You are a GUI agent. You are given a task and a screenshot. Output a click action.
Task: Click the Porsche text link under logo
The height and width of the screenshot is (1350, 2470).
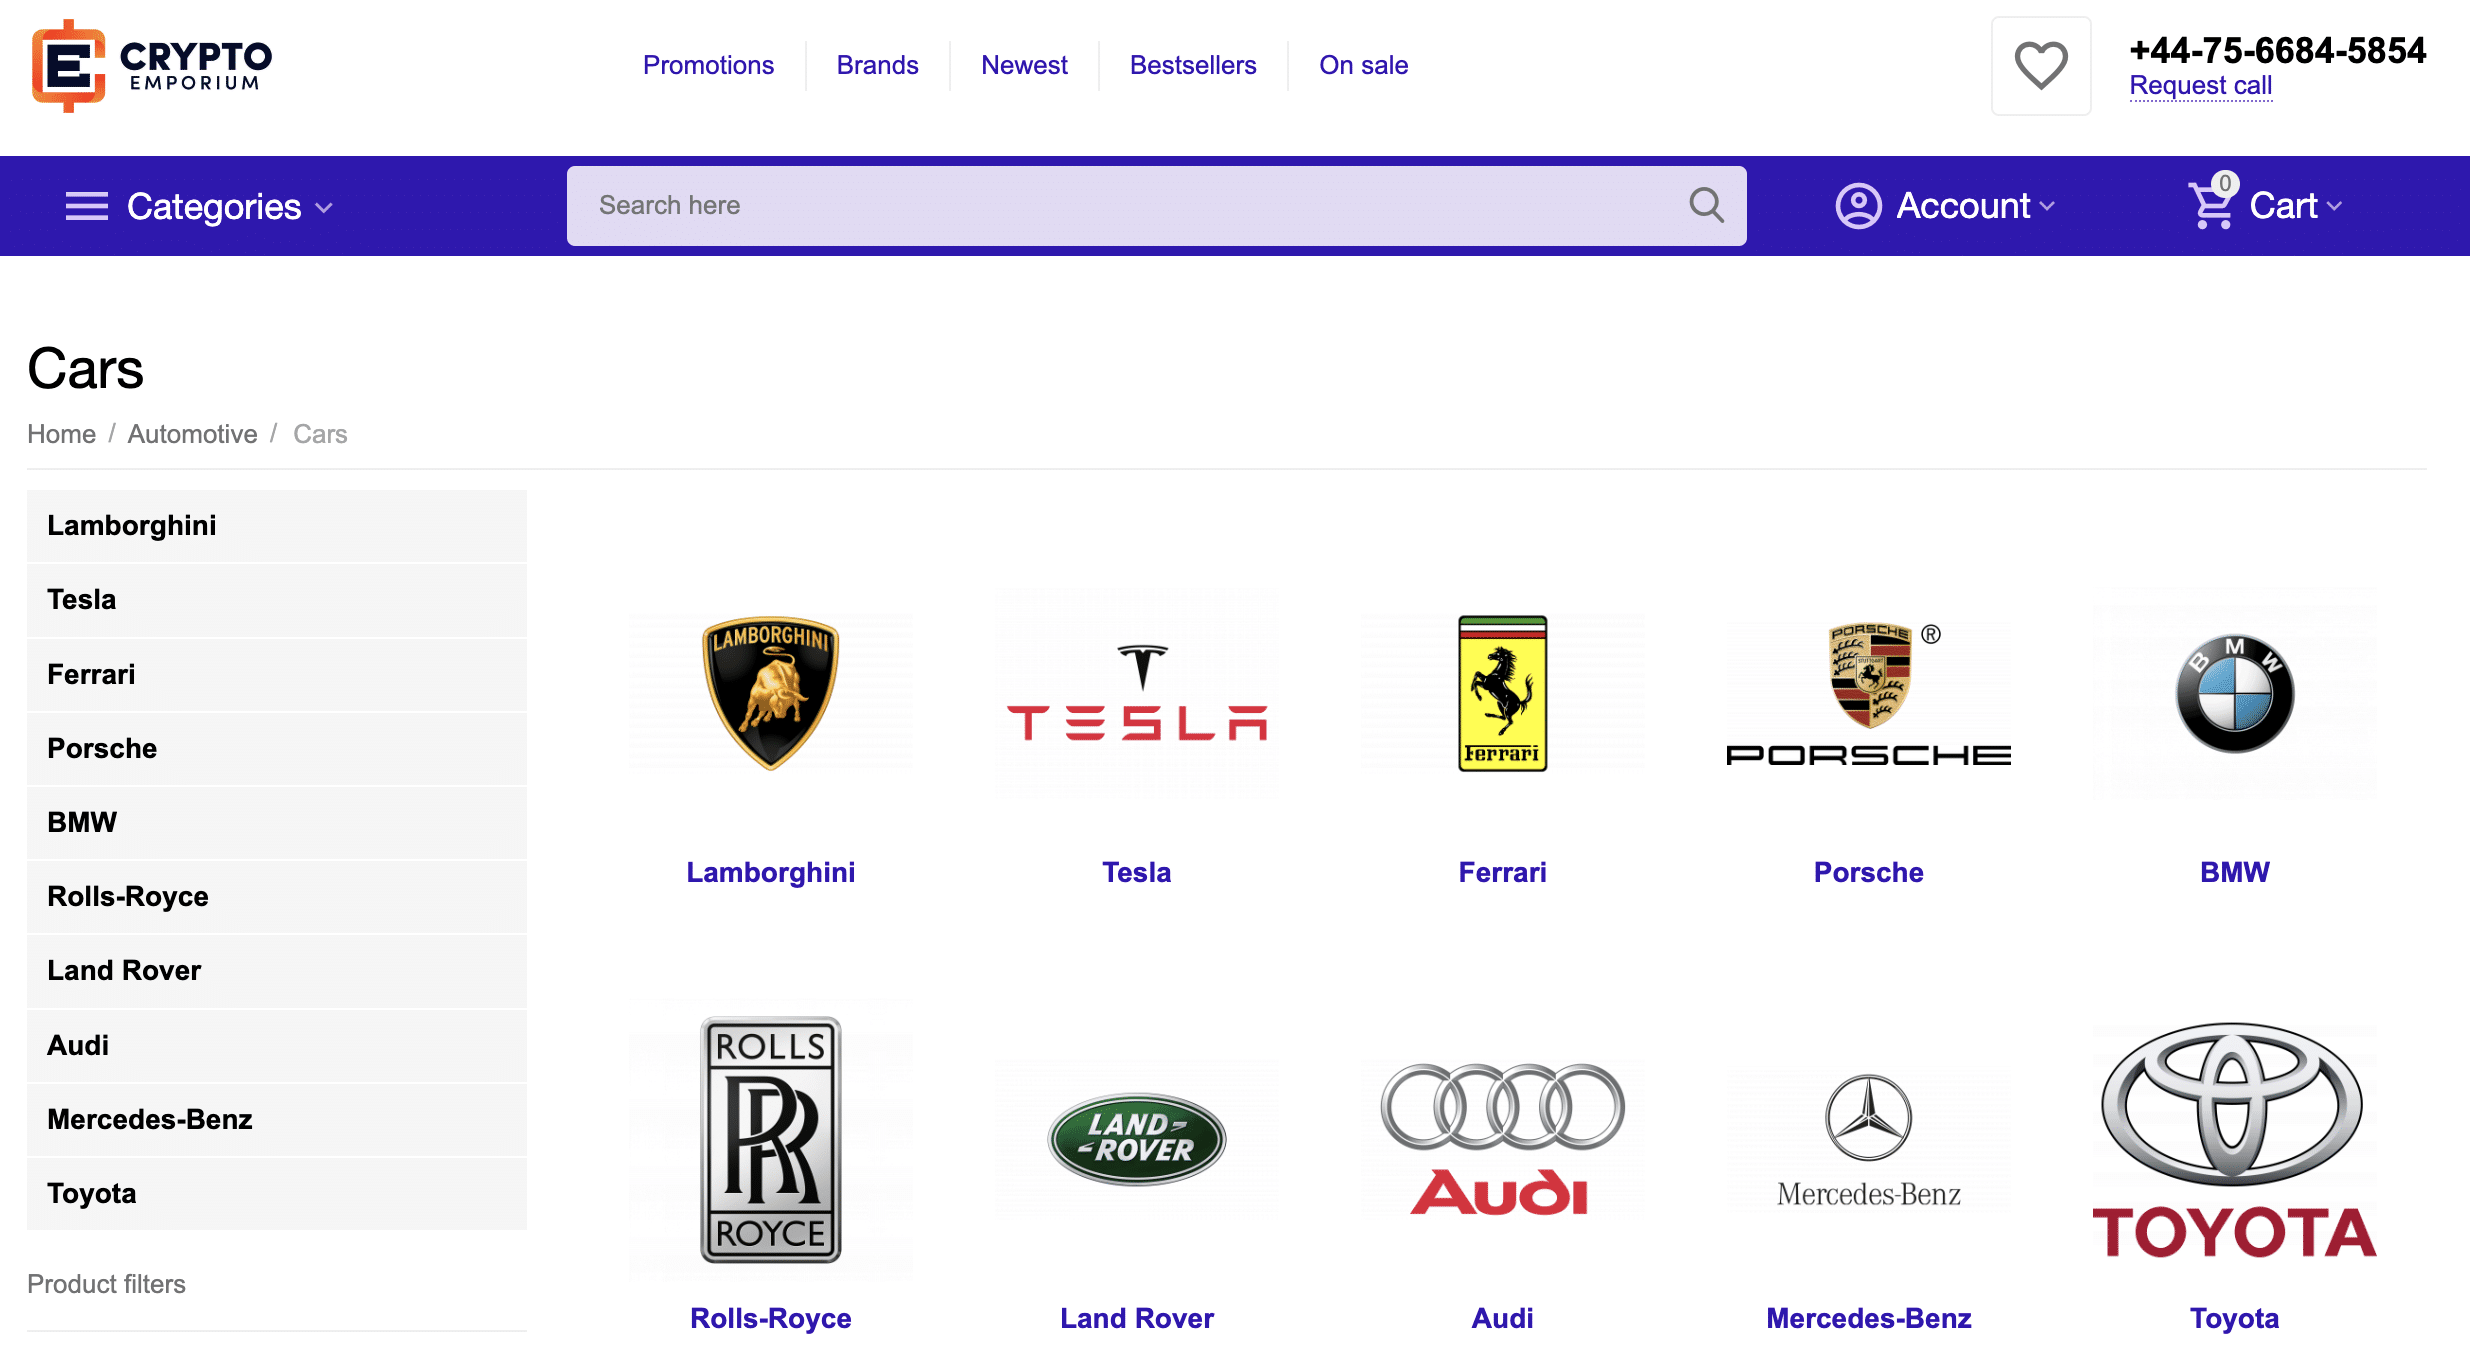coord(1869,872)
